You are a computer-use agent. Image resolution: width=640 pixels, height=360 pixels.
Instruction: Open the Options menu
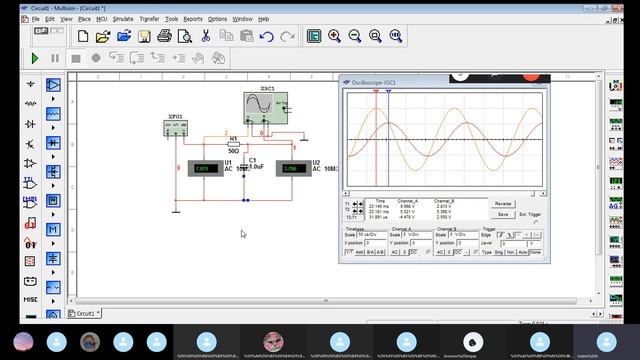(x=218, y=19)
